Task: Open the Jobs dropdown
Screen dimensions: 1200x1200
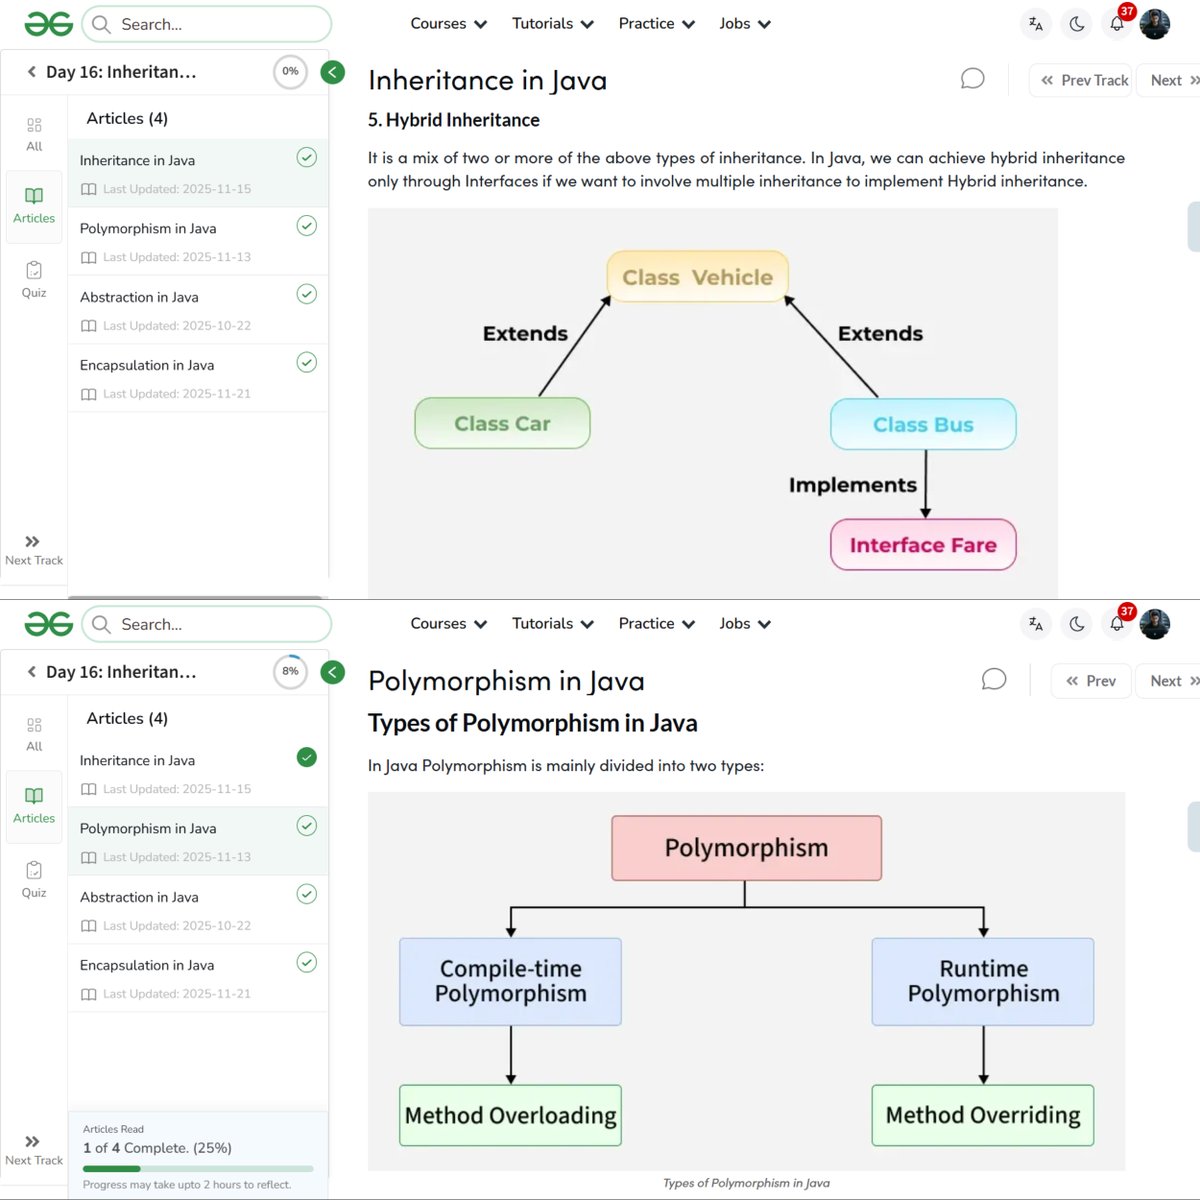Action: pos(744,23)
